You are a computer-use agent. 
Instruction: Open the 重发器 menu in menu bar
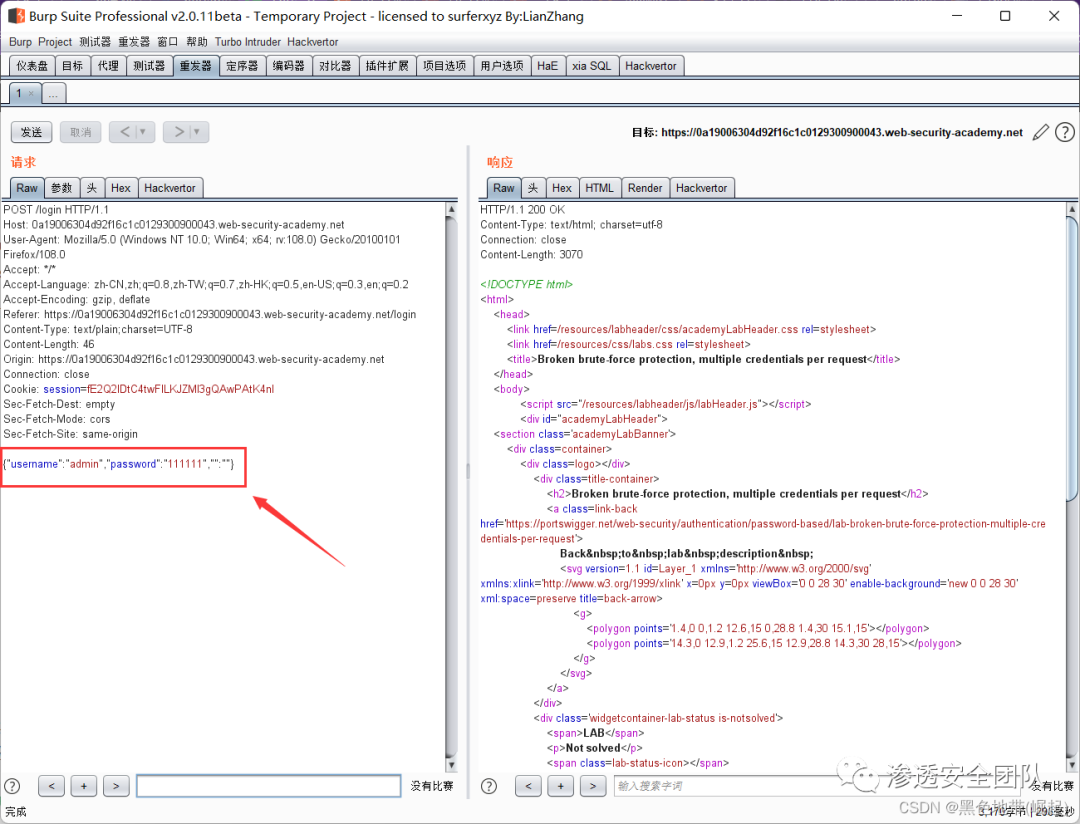coord(134,42)
